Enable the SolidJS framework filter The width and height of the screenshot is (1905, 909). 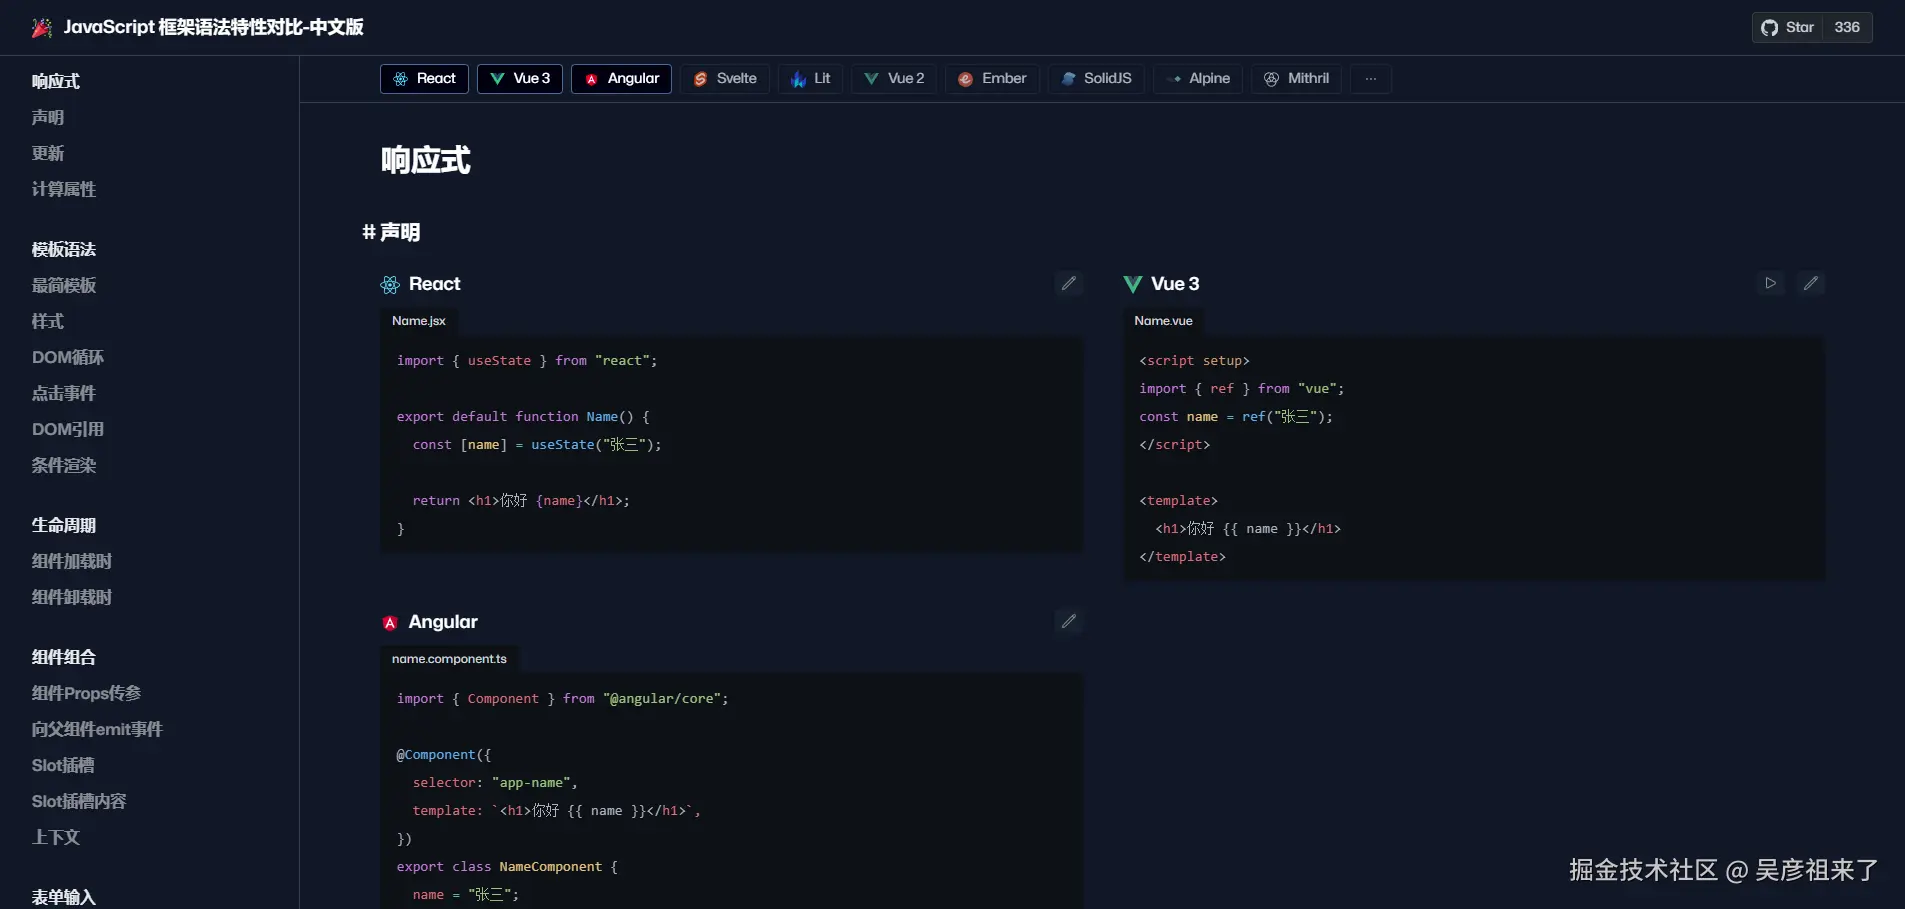[x=1096, y=79]
